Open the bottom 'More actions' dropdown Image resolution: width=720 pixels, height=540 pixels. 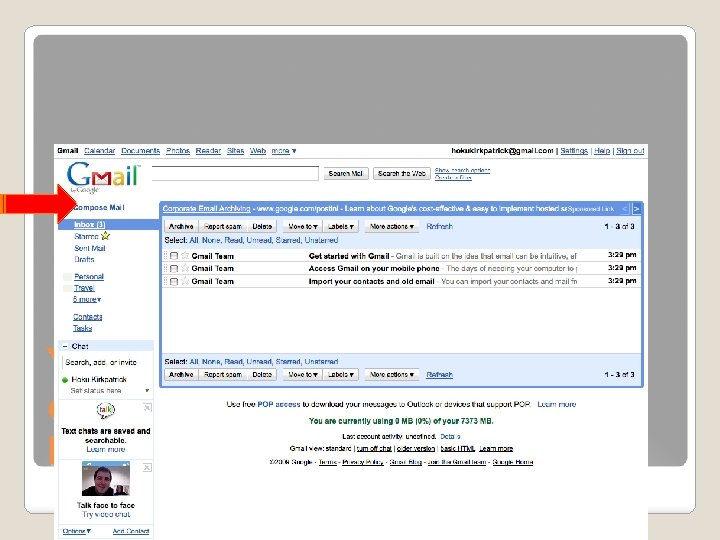coord(392,375)
